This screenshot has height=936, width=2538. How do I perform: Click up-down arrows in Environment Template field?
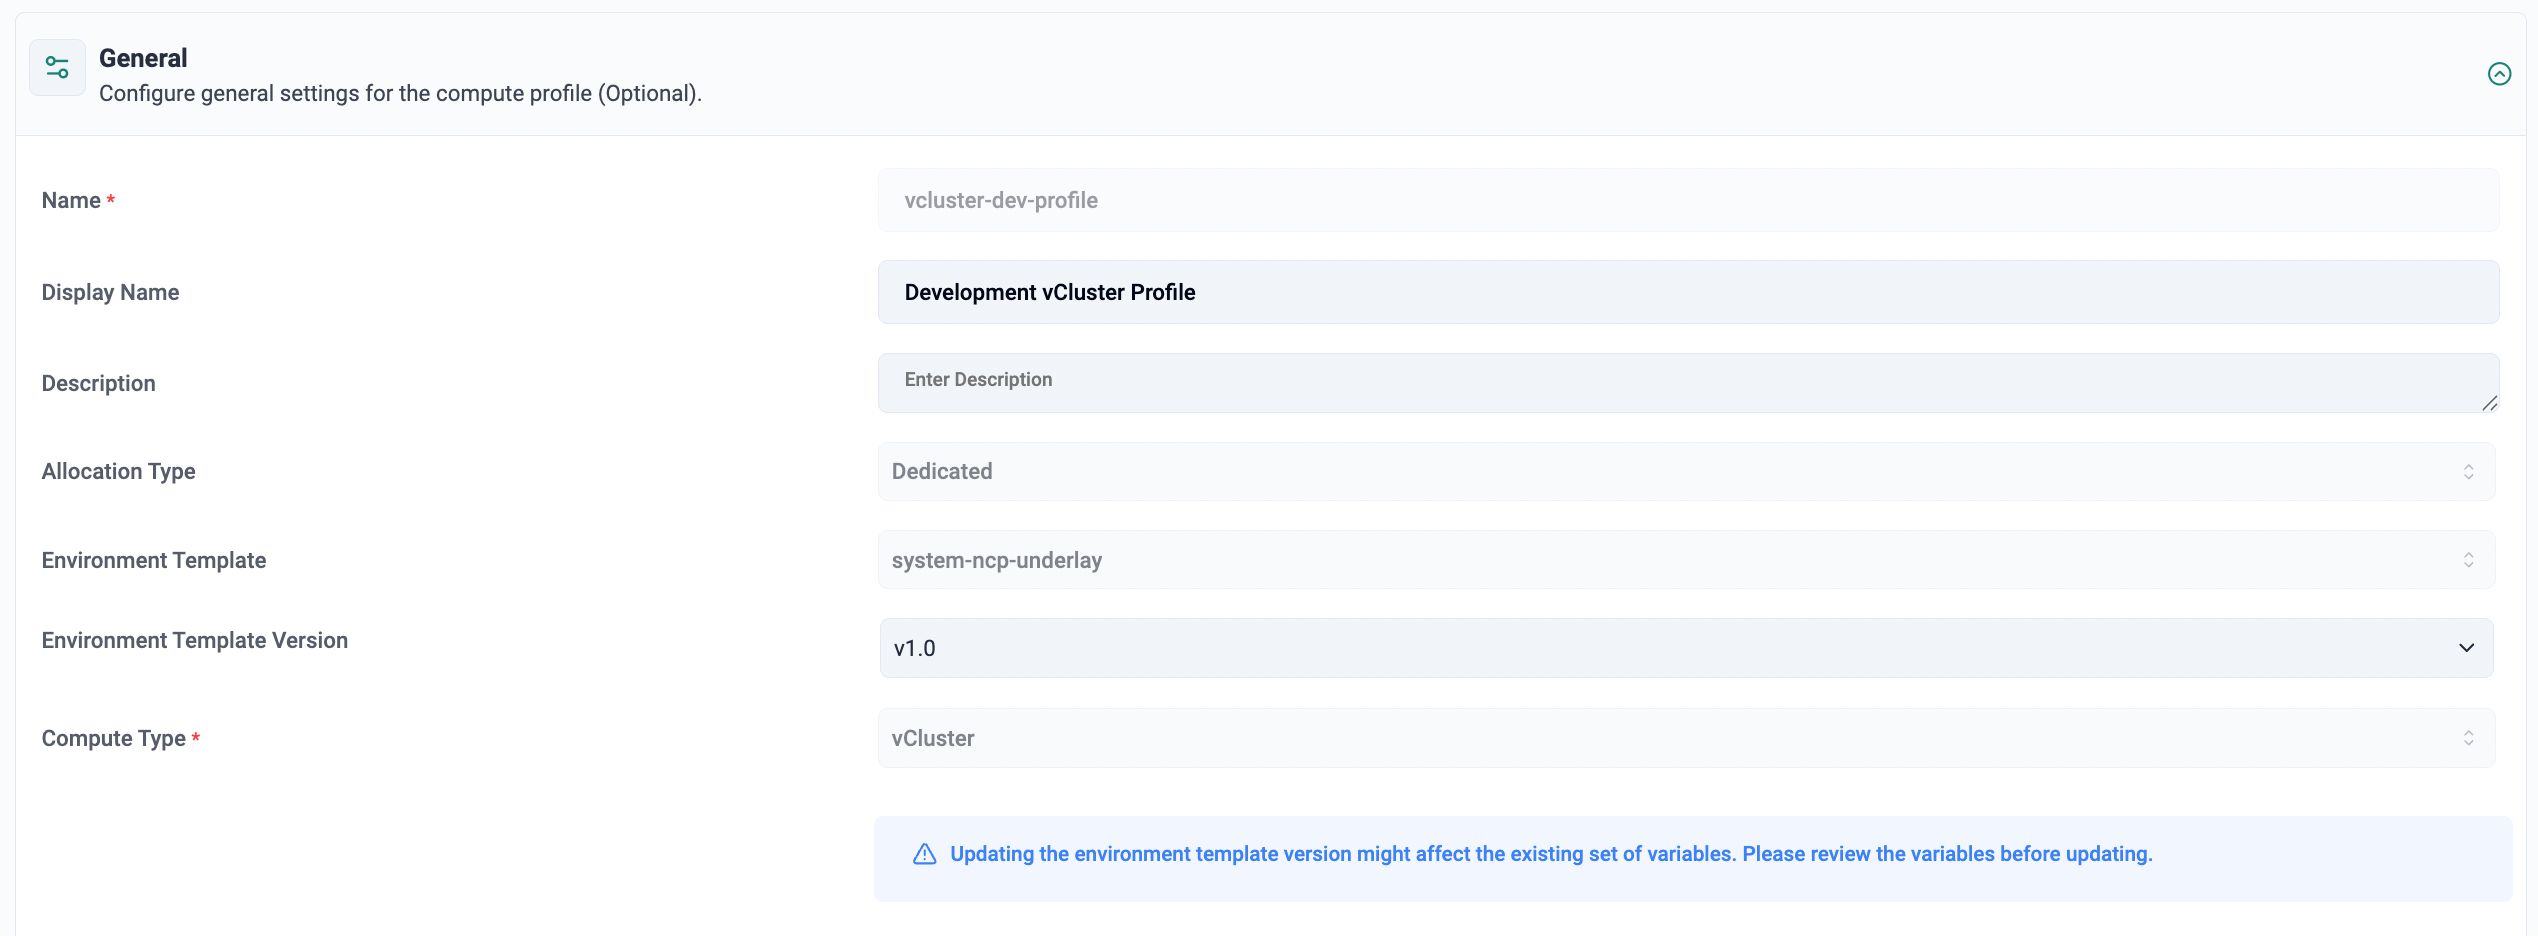2468,560
